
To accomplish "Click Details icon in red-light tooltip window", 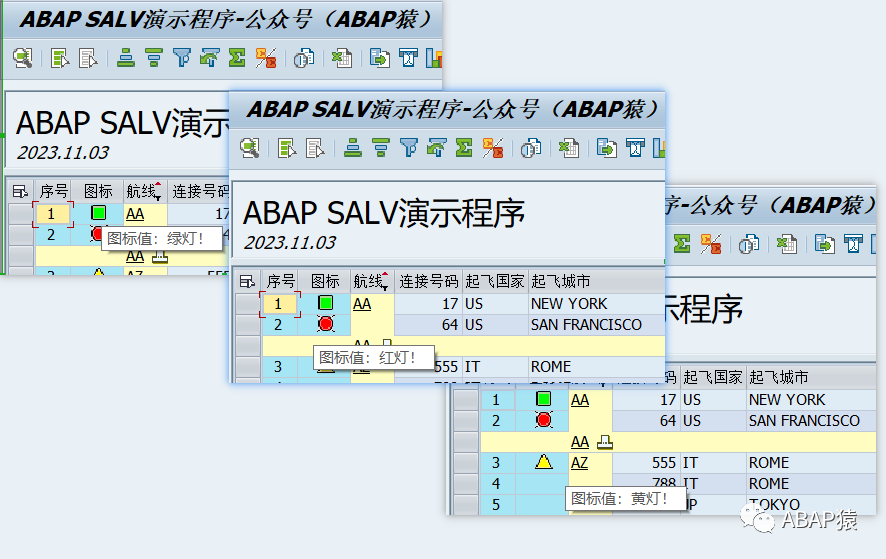I will pos(249,148).
